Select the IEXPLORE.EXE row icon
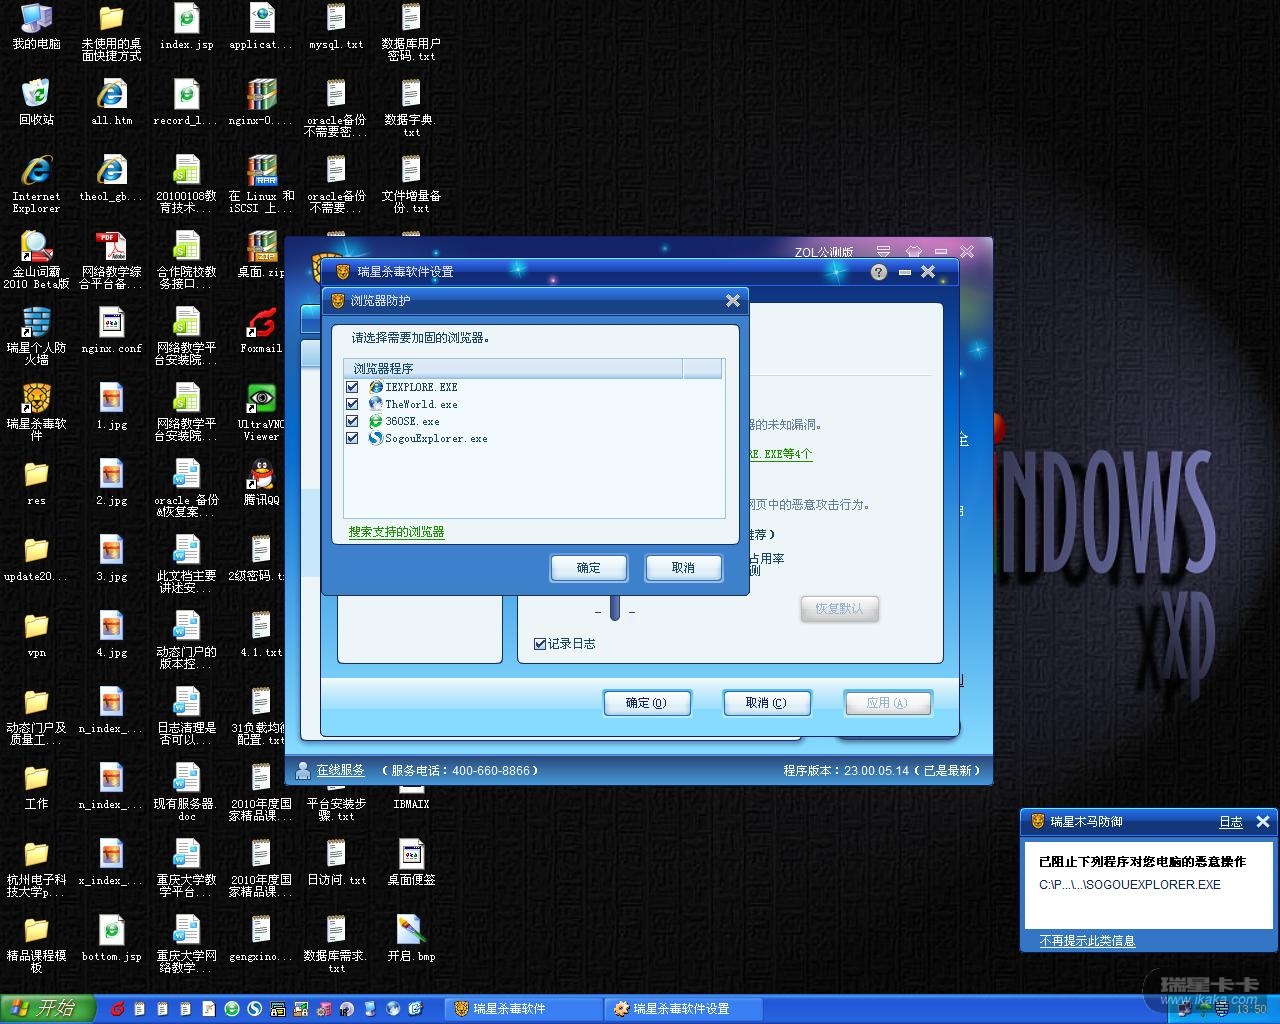1280x1024 pixels. pos(376,387)
